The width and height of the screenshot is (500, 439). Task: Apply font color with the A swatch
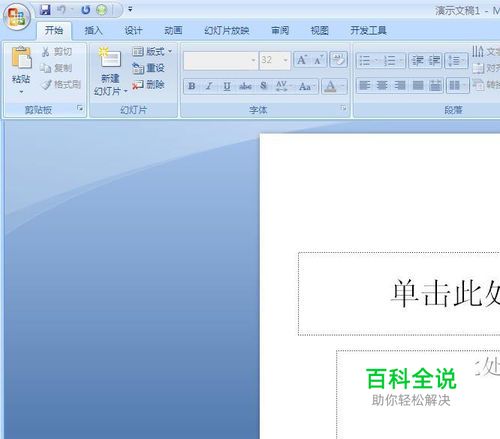pos(330,86)
